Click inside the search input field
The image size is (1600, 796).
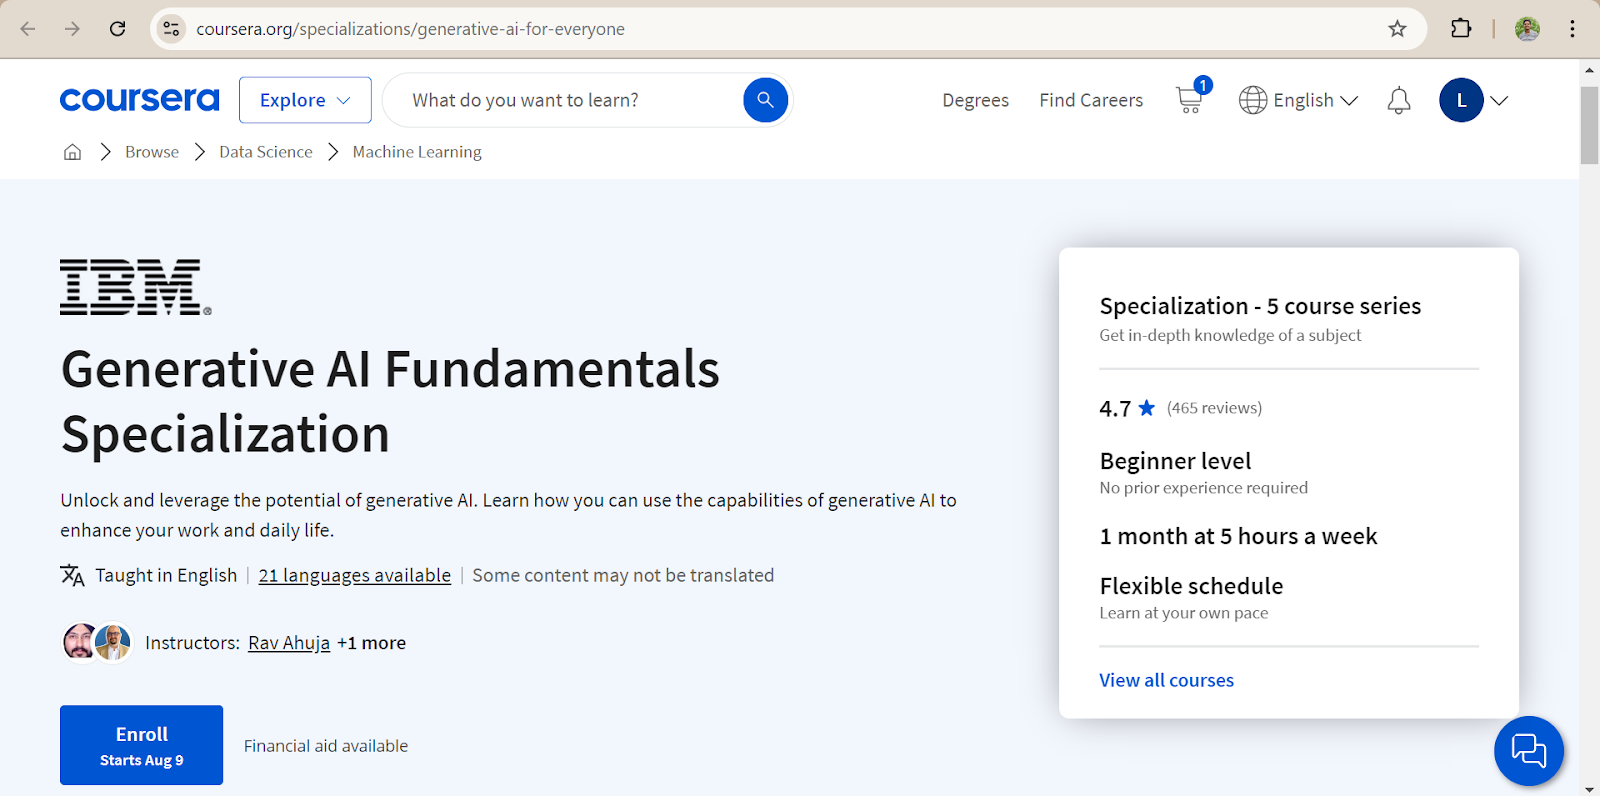570,100
